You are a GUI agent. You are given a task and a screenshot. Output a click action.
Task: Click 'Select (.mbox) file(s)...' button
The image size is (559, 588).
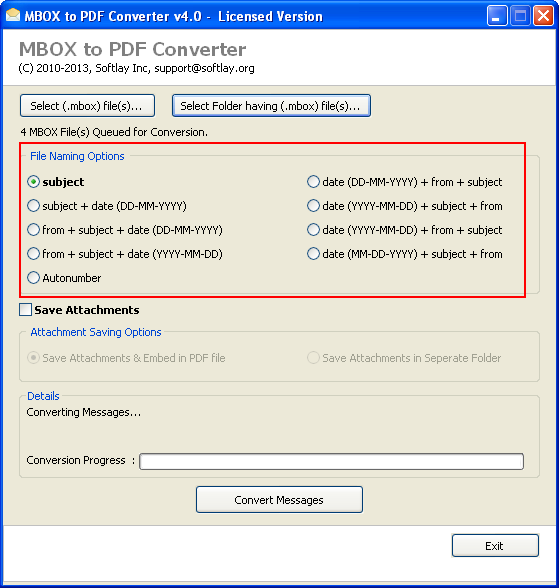(87, 106)
